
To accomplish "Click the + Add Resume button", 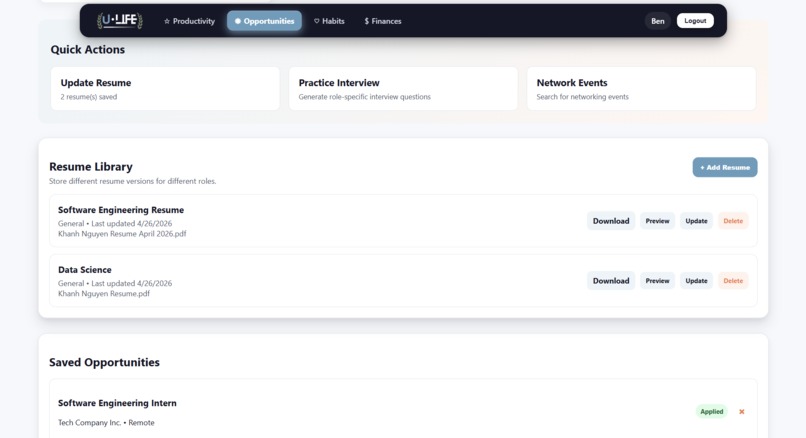I will coord(725,167).
